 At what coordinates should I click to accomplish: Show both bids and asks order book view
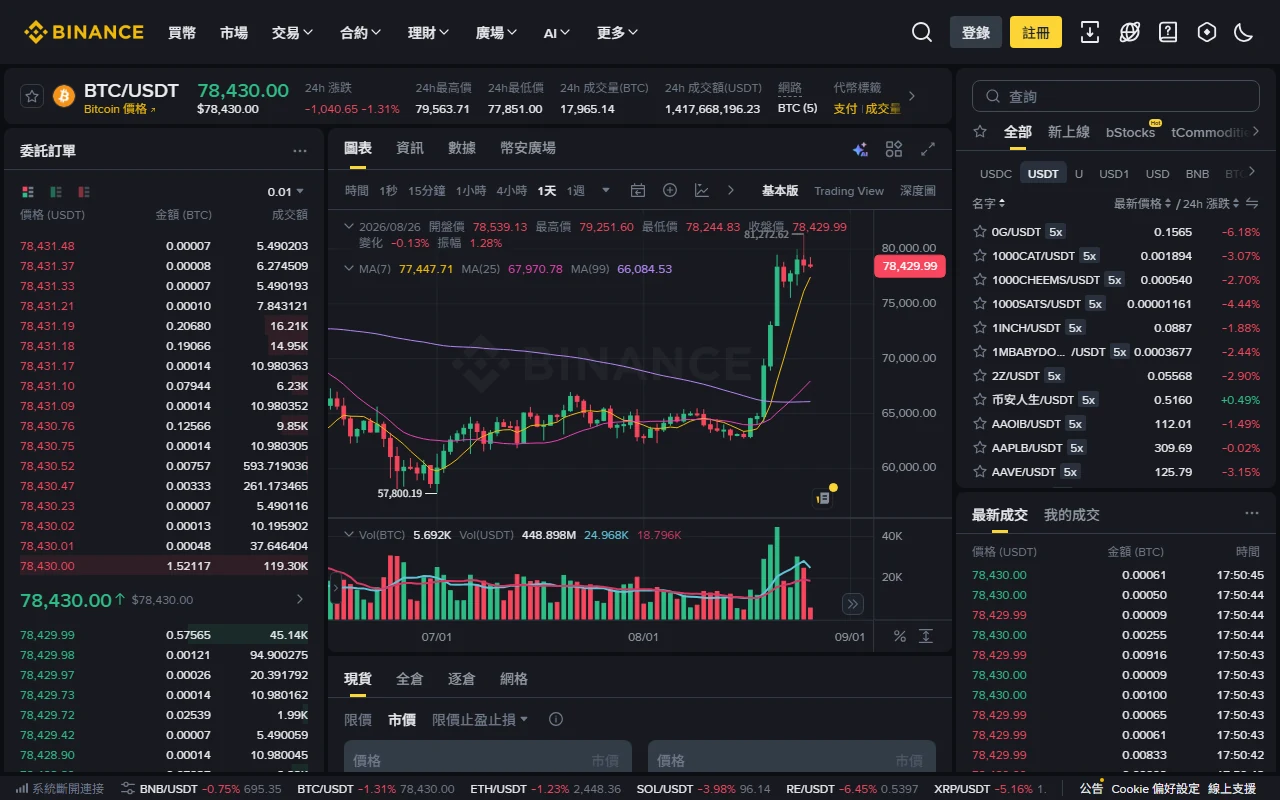tap(27, 191)
